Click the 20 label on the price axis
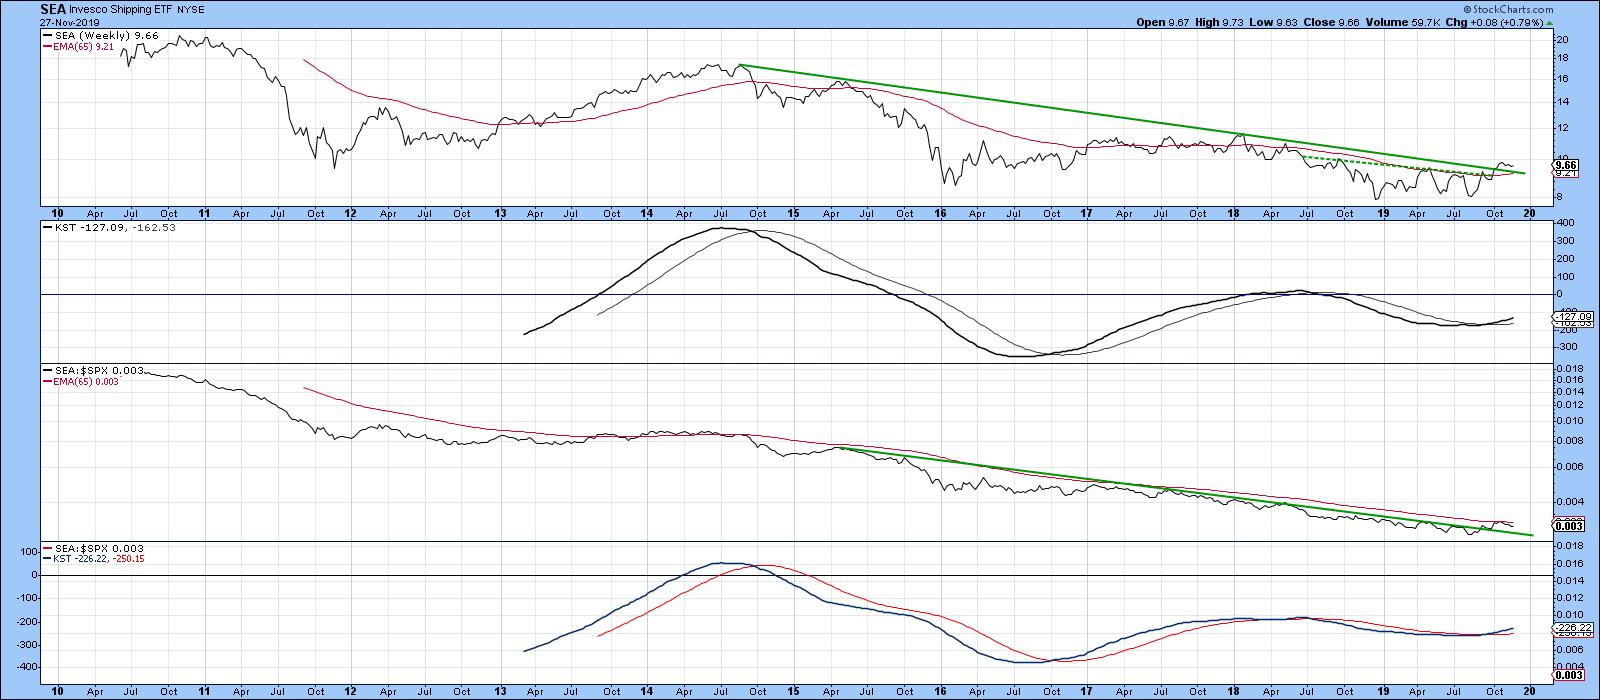1600x700 pixels. click(1561, 39)
